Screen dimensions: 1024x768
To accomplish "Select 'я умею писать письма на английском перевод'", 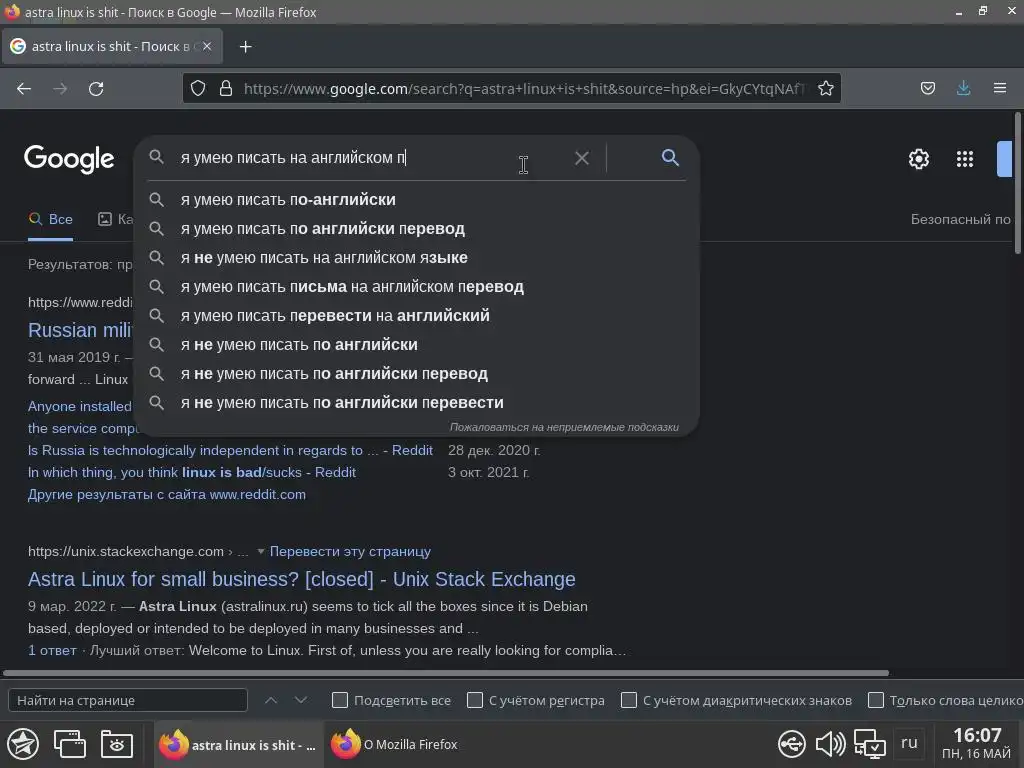I will [417, 287].
